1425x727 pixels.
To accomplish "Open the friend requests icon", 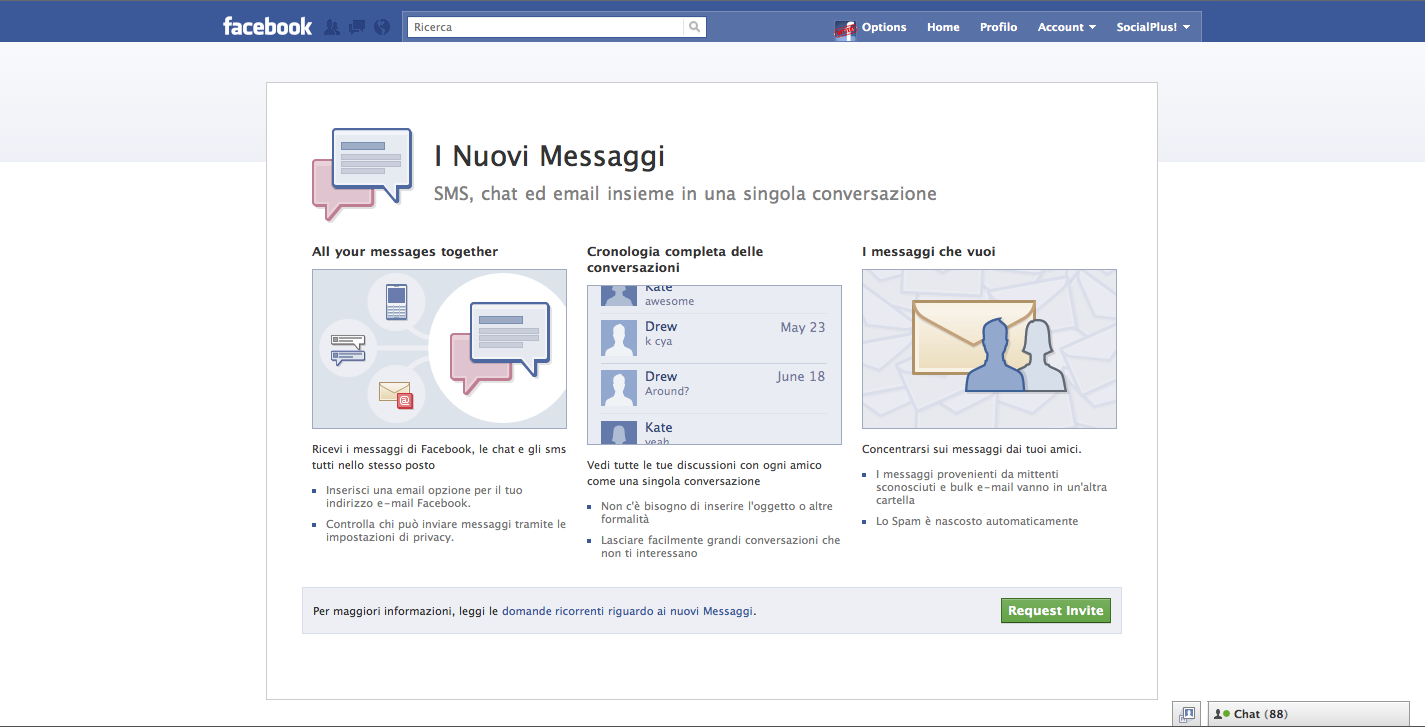I will tap(333, 27).
